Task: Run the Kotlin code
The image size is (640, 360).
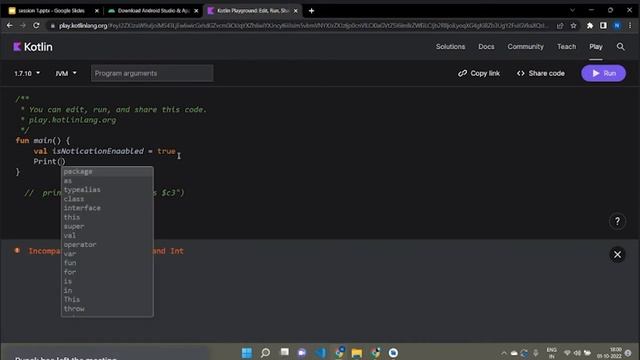Action: (x=603, y=73)
